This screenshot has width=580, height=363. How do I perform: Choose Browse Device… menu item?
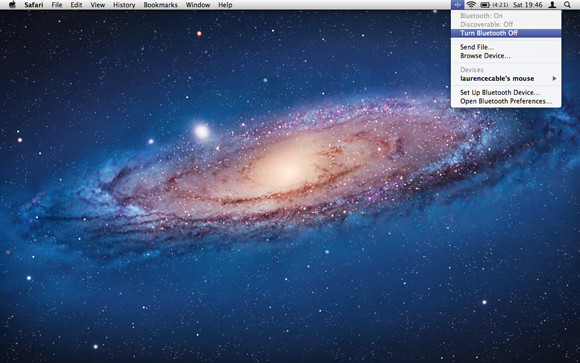[506, 56]
